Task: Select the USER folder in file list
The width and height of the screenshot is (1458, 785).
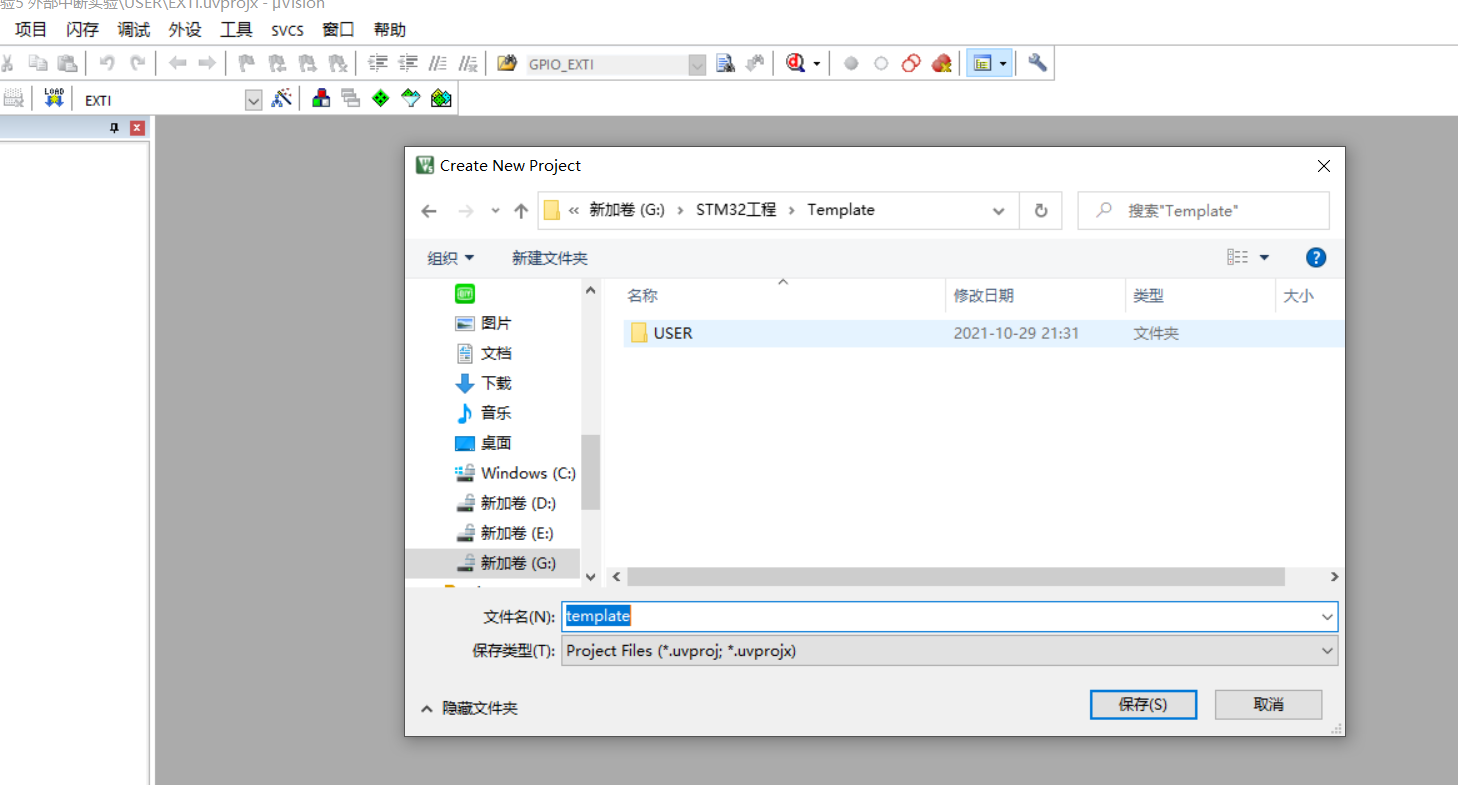Action: point(984,333)
